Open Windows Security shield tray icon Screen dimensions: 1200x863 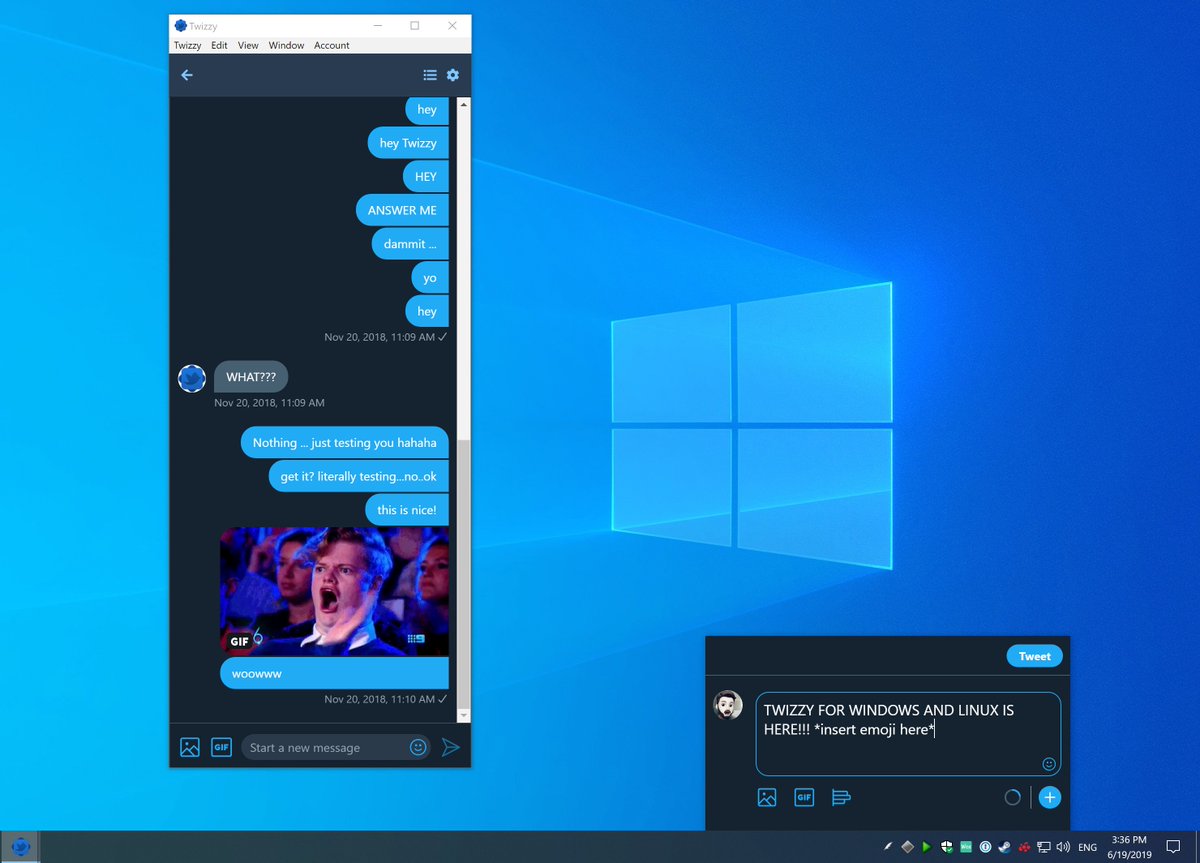tap(946, 847)
